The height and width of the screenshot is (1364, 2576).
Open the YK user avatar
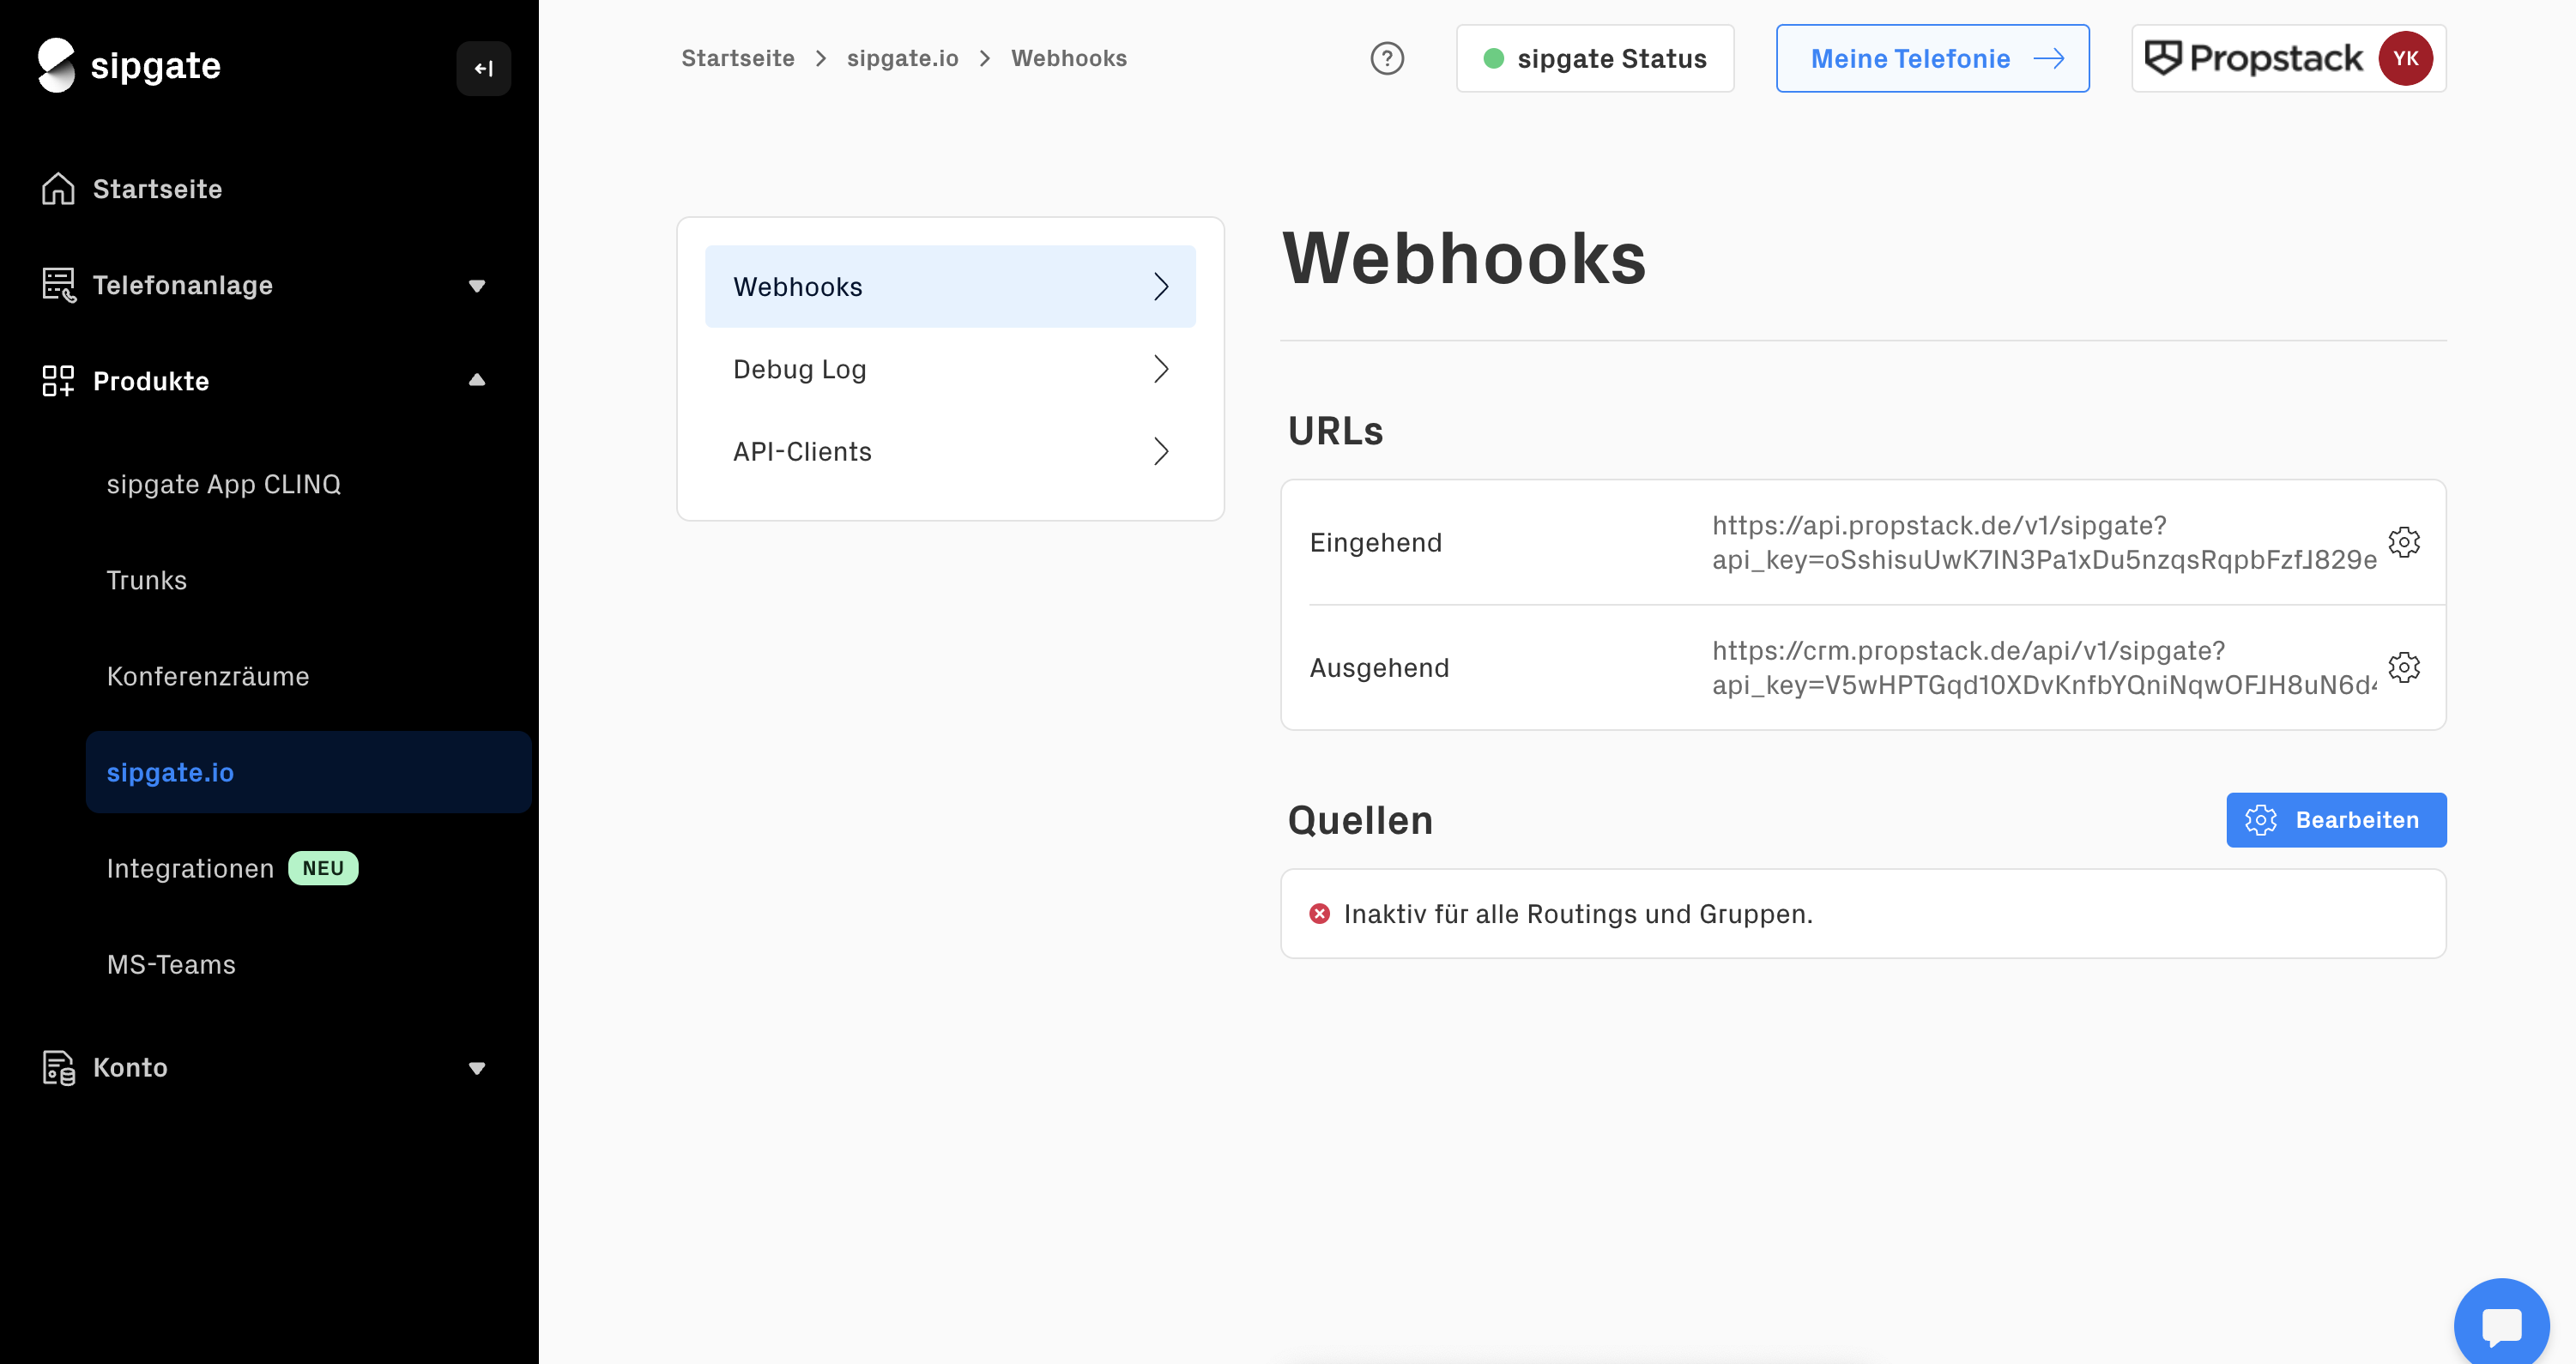click(x=2405, y=58)
